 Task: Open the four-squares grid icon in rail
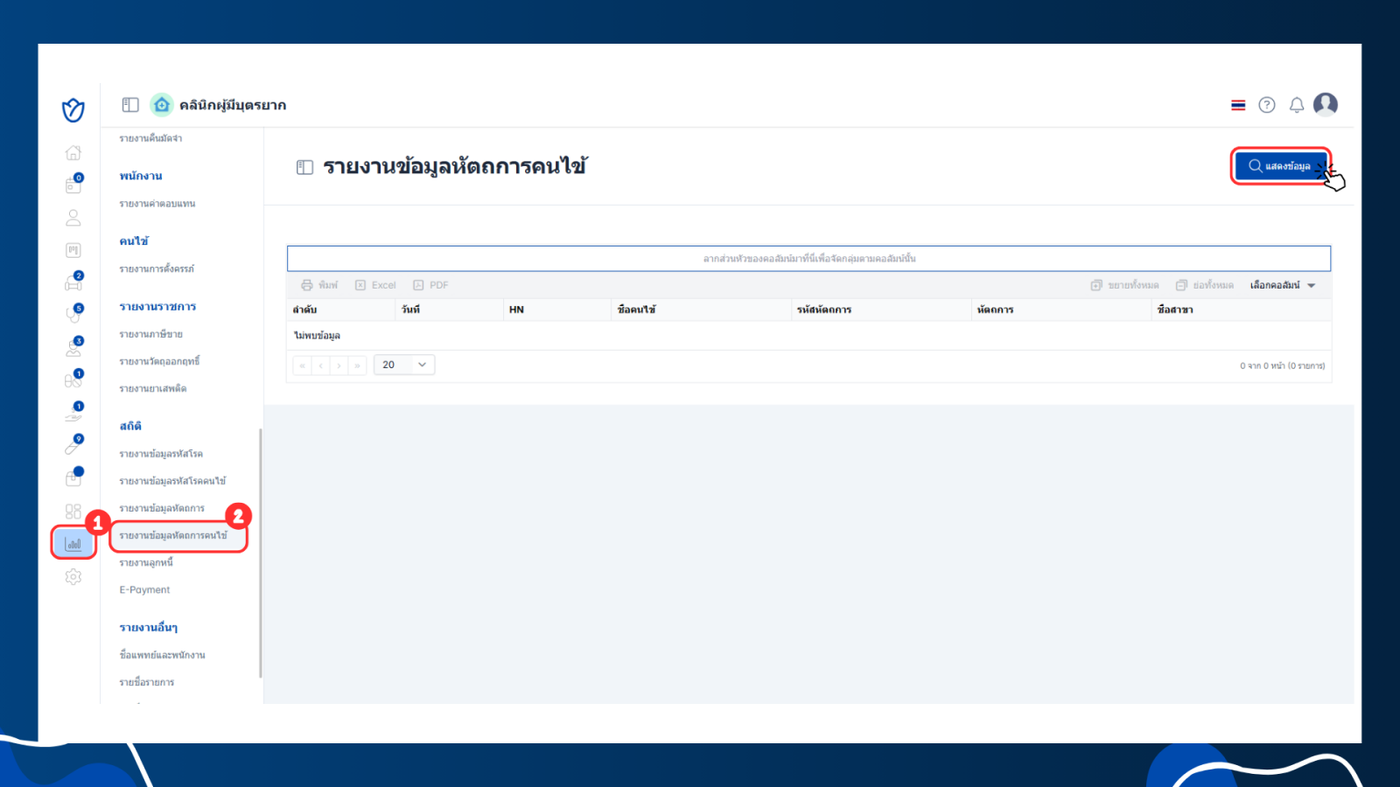73,511
